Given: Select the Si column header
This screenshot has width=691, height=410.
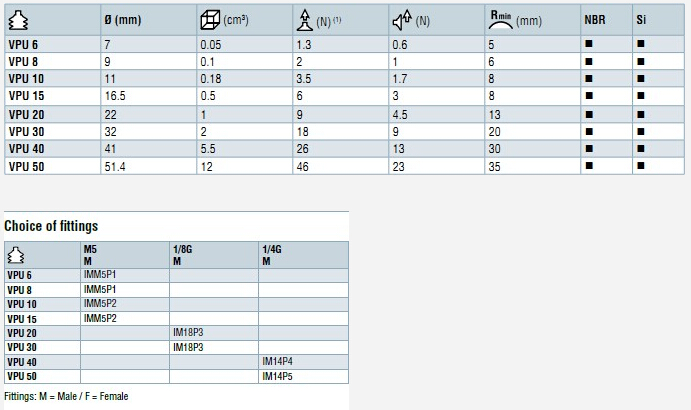Looking at the screenshot, I should coord(641,21).
